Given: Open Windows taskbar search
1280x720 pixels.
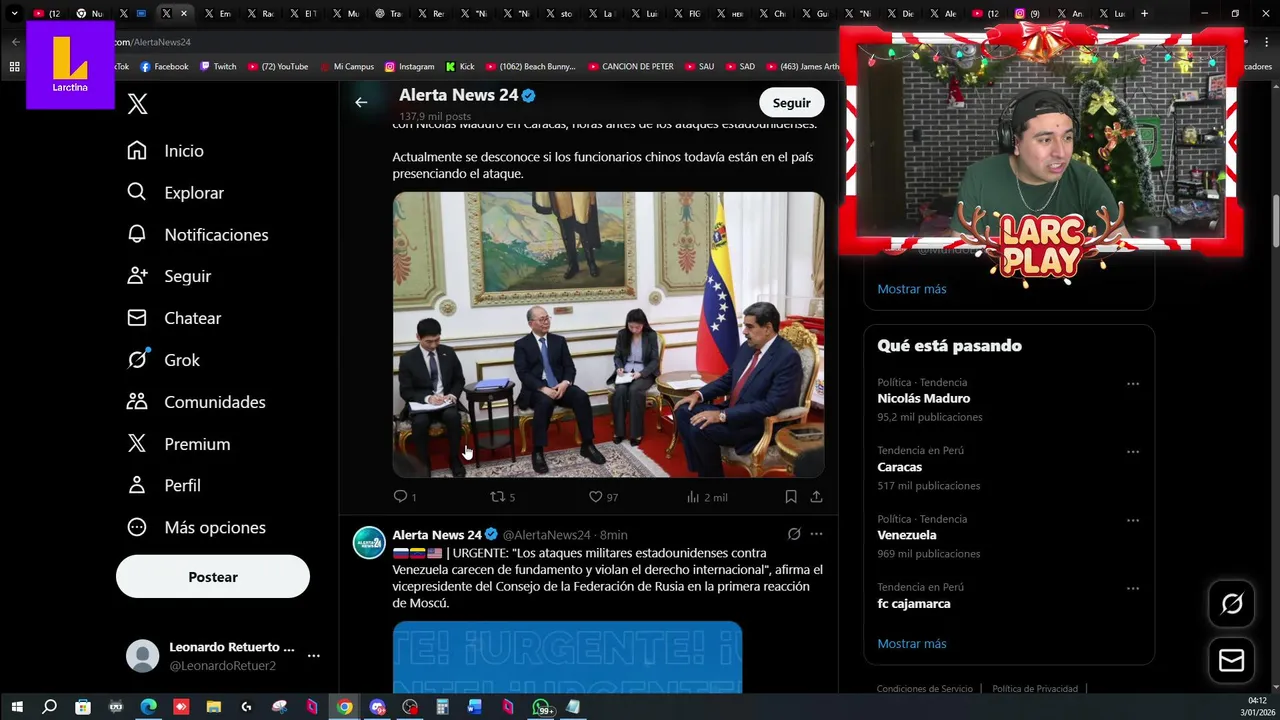Looking at the screenshot, I should point(50,707).
